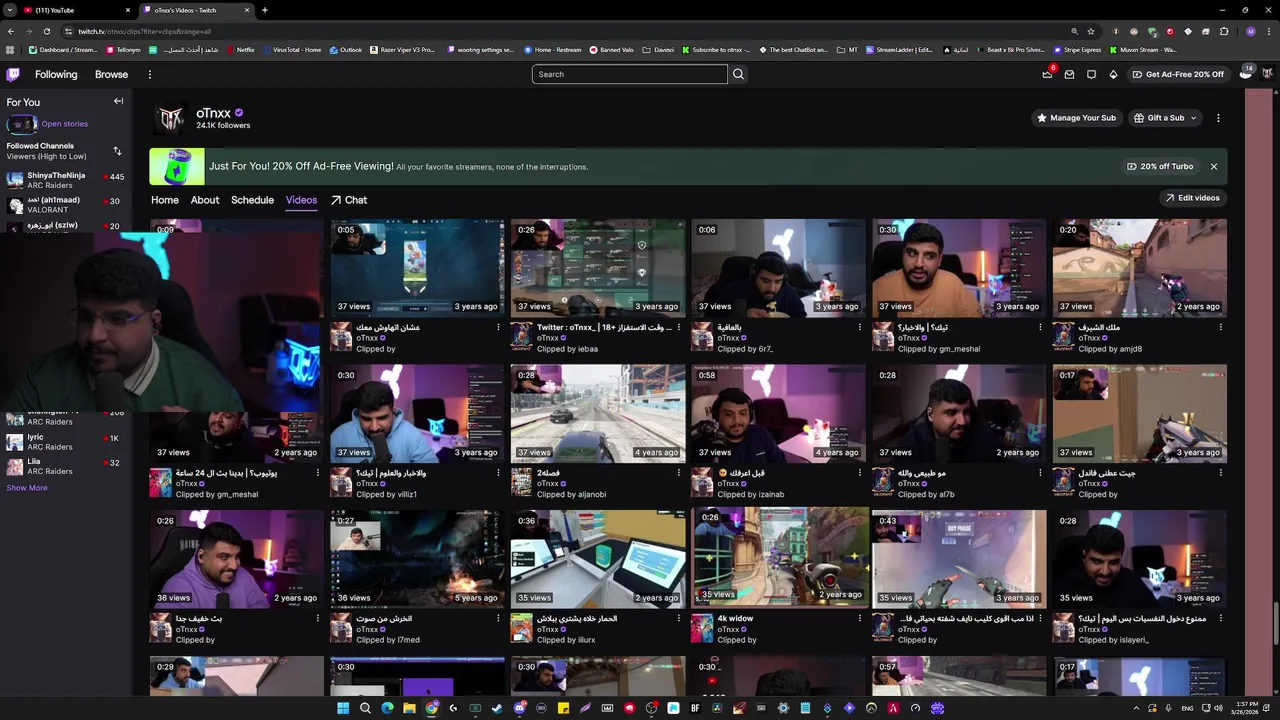Viewport: 1280px width, 720px height.
Task: Bookmark this page with the star icon
Action: pos(1091,31)
